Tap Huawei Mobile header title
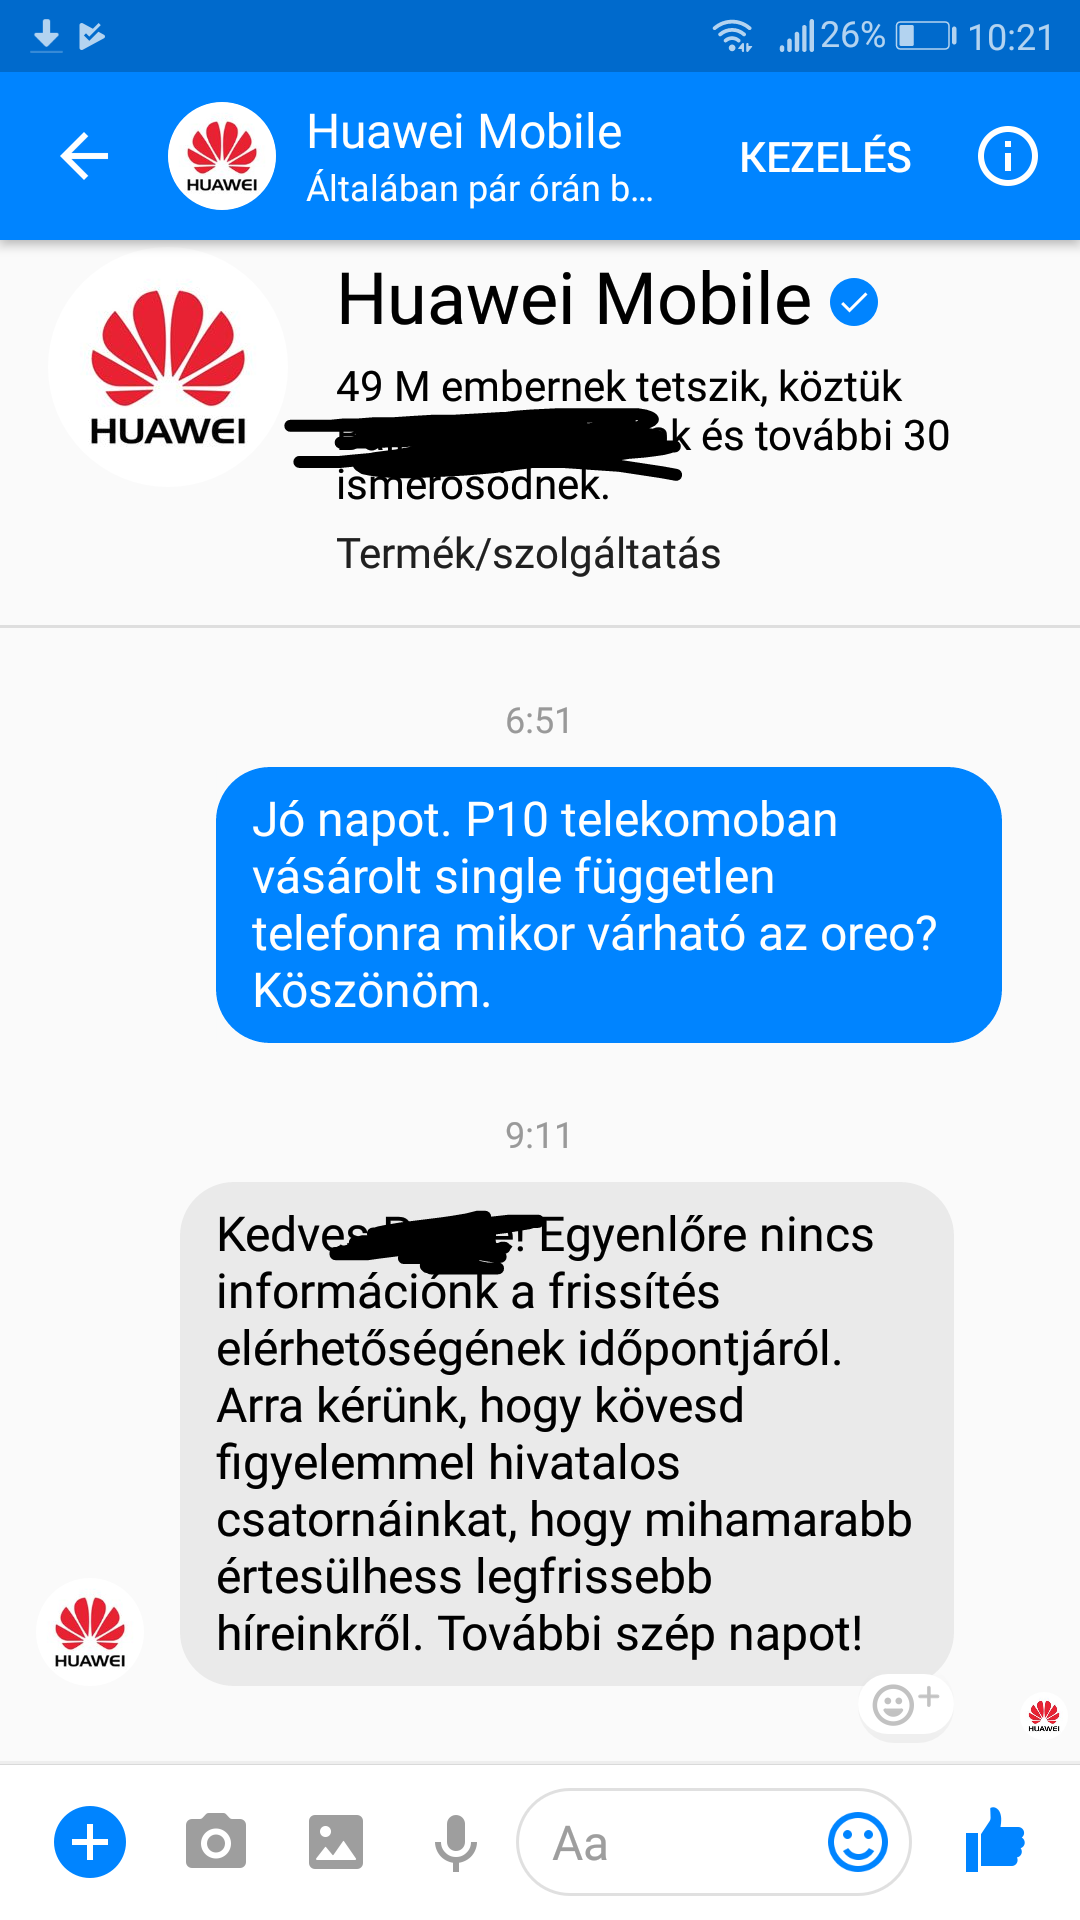The height and width of the screenshot is (1920, 1080). (464, 132)
